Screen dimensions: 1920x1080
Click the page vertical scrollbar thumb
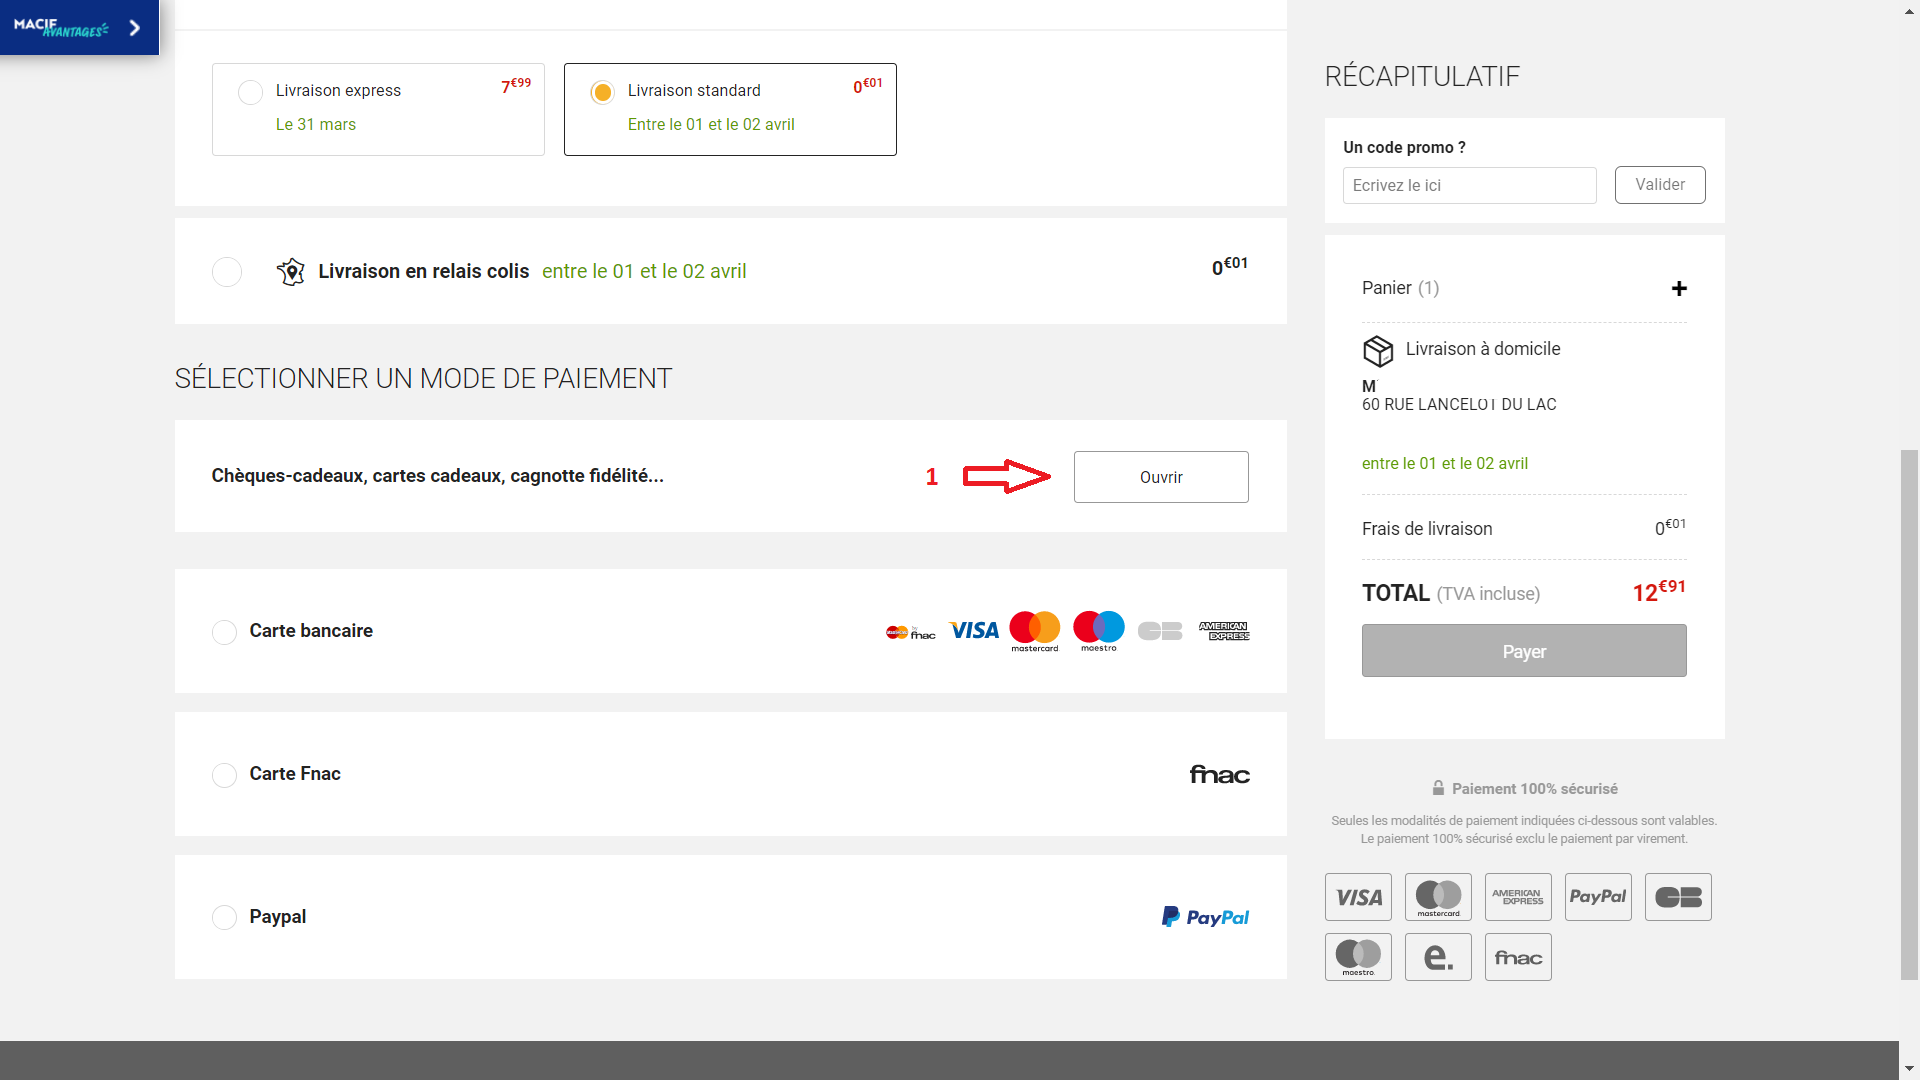pos(1909,714)
